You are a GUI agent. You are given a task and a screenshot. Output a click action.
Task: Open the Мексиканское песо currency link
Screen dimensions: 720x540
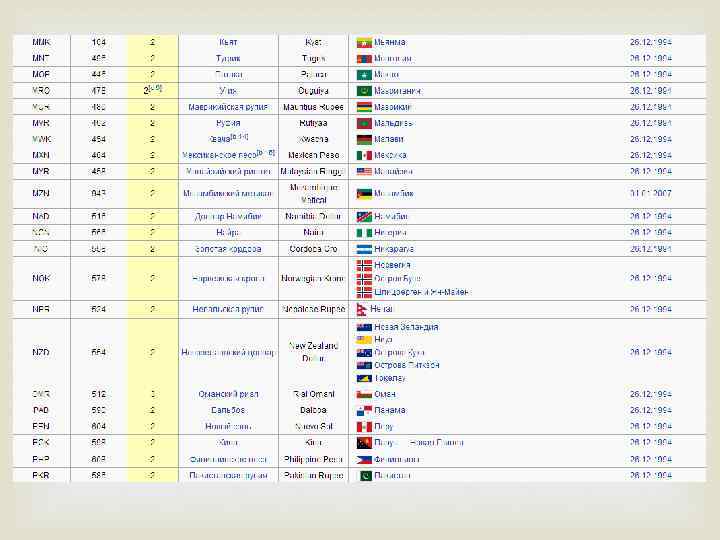coord(219,156)
